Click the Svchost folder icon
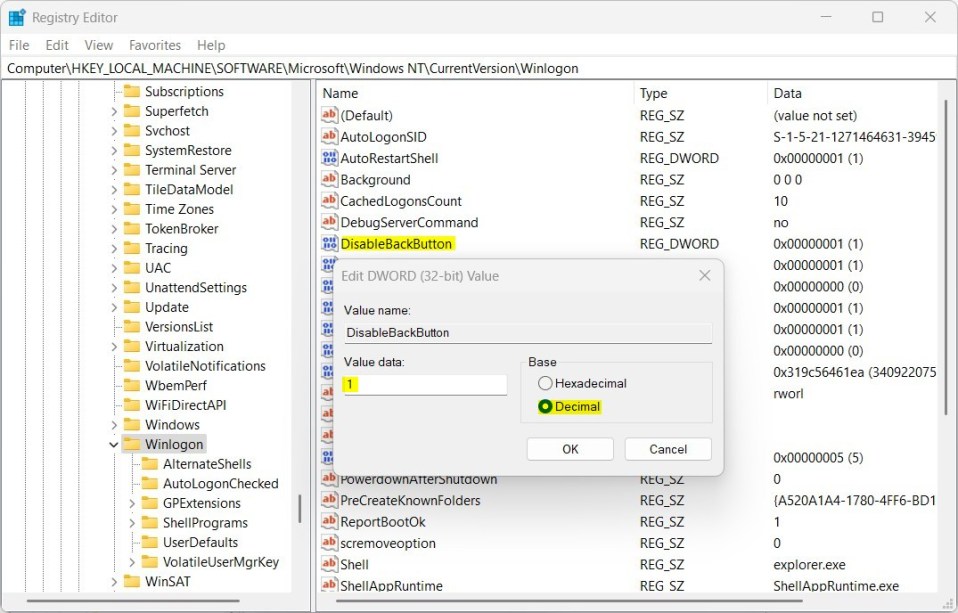958x613 pixels. click(x=131, y=130)
